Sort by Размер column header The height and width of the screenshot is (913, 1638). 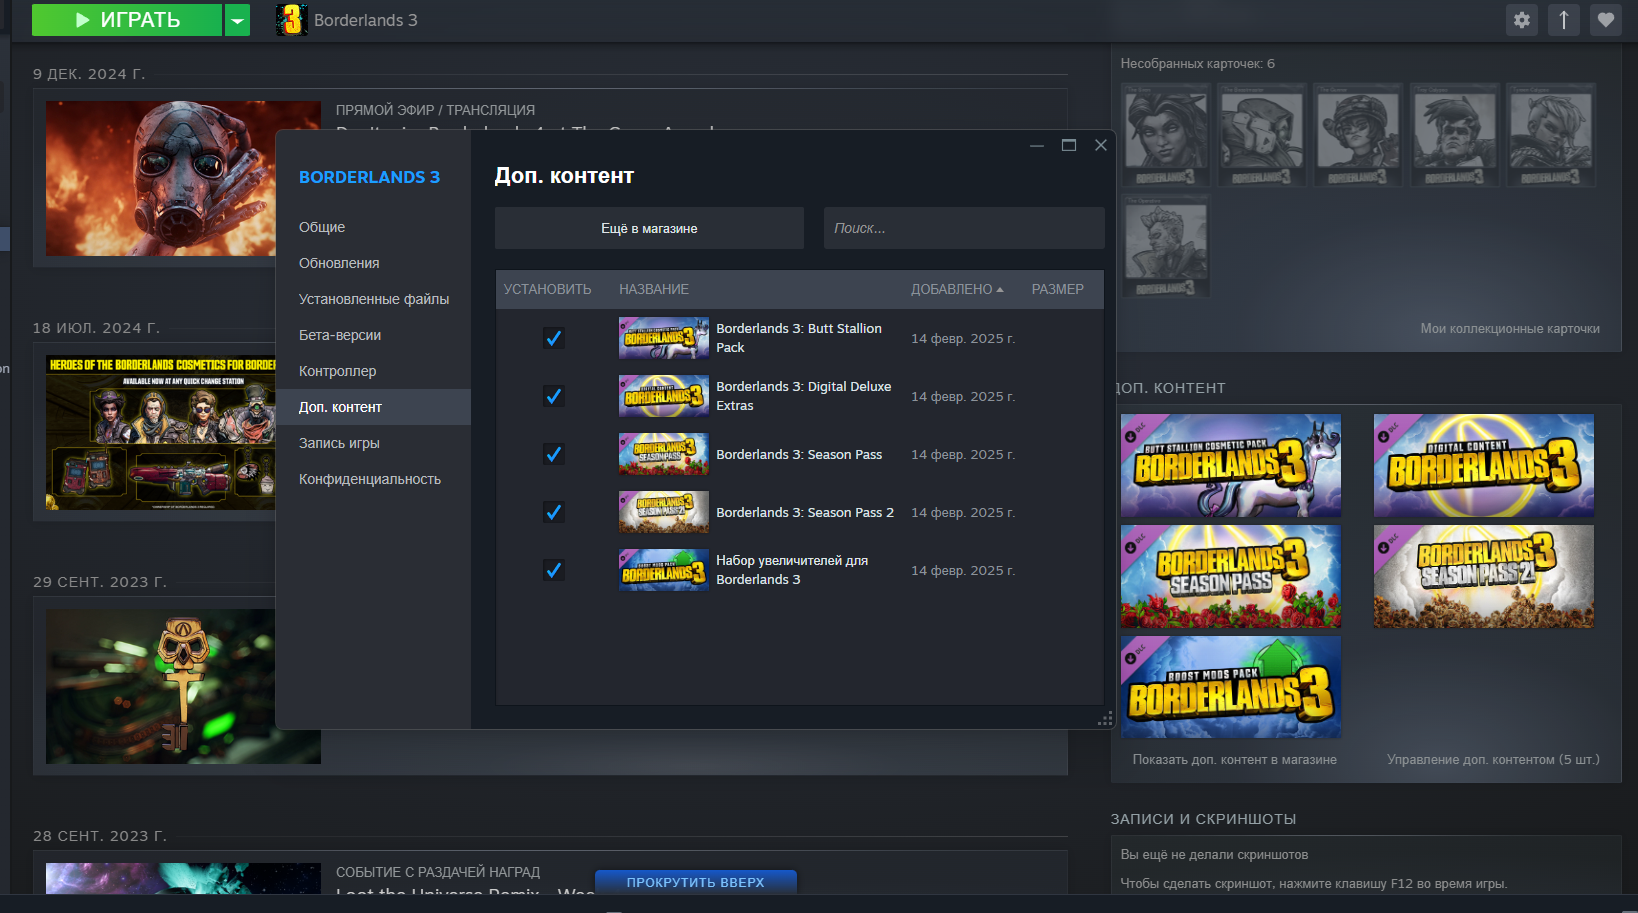pyautogui.click(x=1058, y=289)
